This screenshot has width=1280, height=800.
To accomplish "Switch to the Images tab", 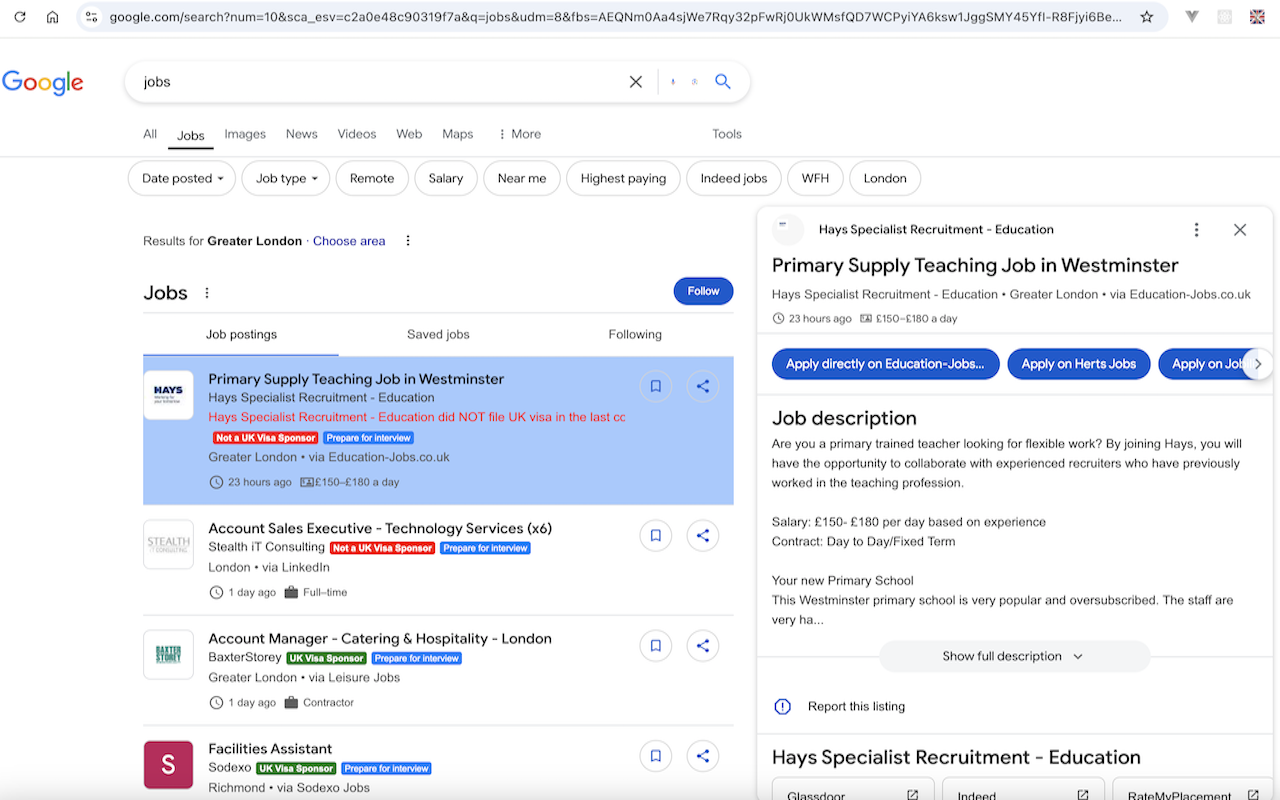I will coord(245,134).
